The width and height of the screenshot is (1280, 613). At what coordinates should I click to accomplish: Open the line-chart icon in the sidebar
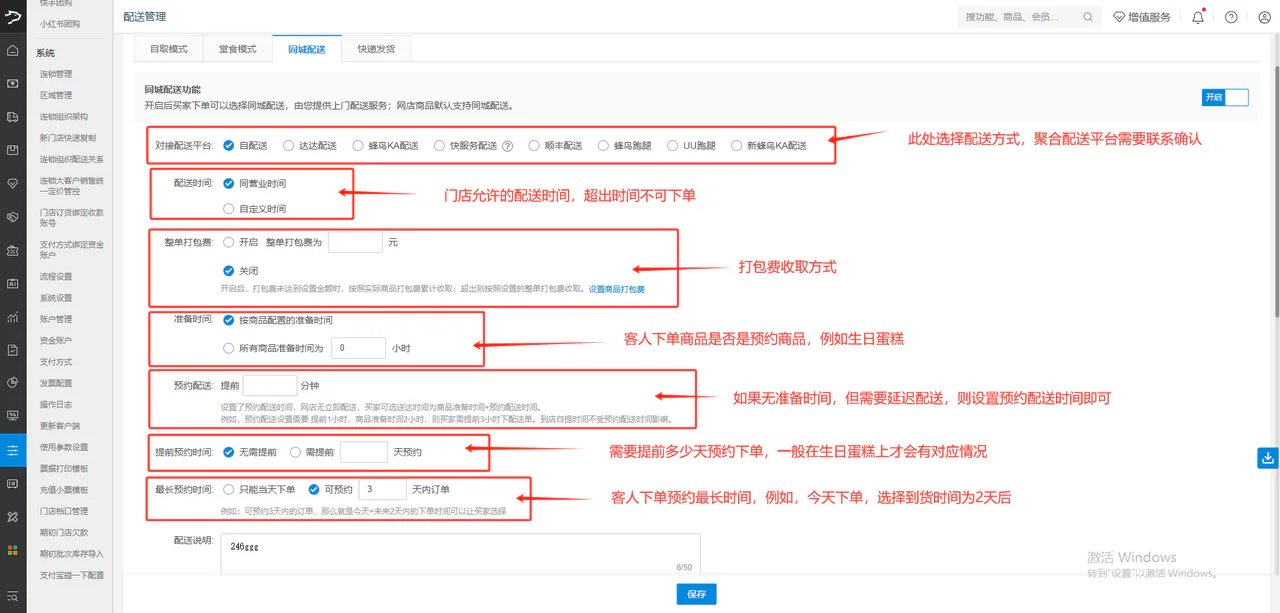[13, 317]
